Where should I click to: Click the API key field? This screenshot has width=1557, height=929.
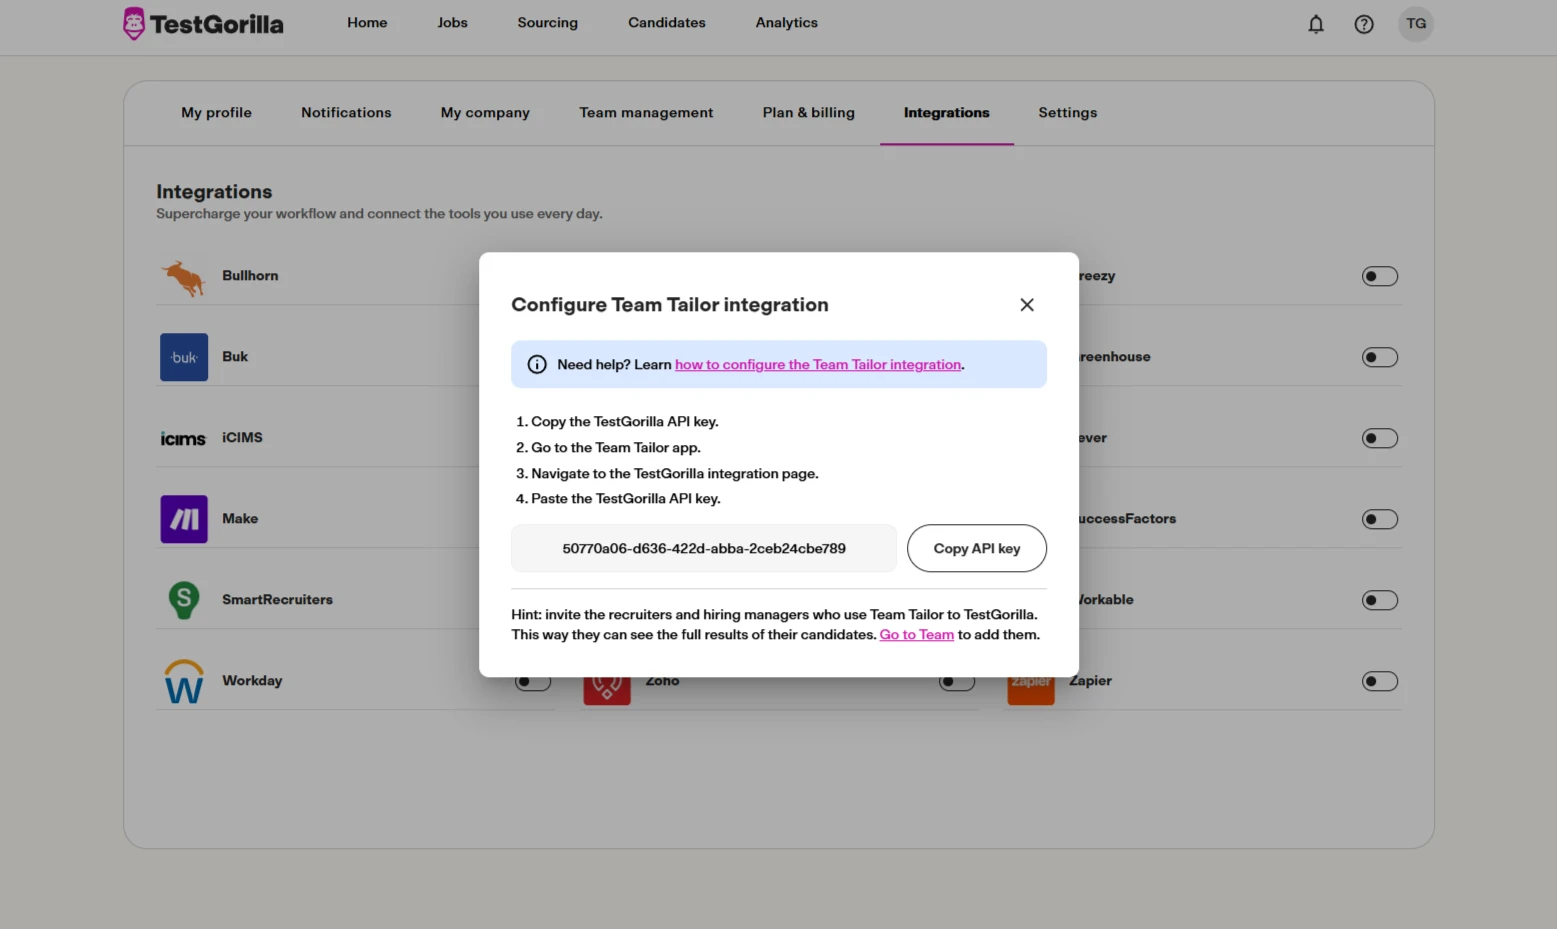(704, 548)
